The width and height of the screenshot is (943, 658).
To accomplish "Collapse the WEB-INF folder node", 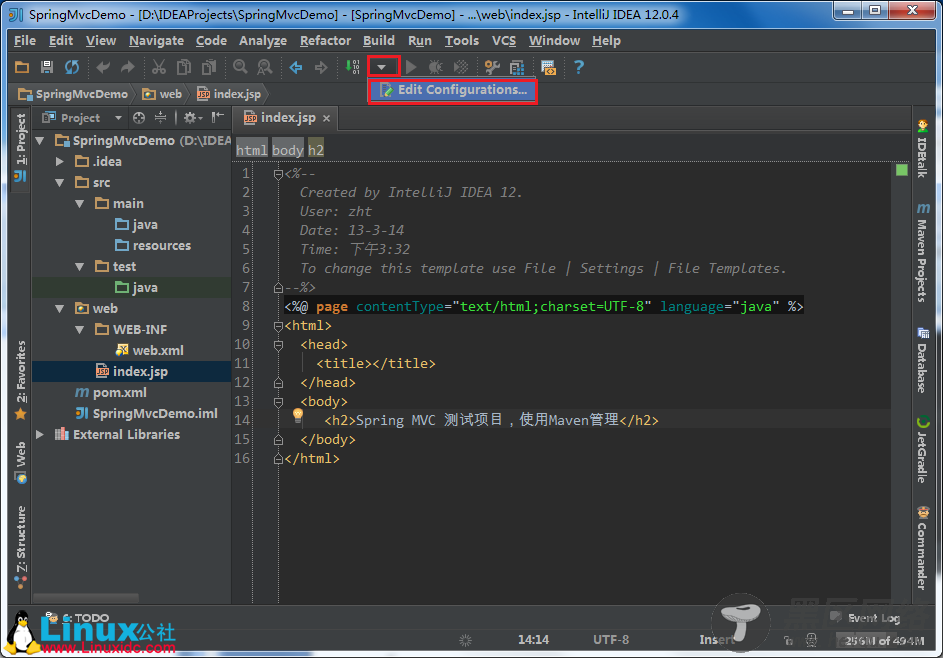I will (79, 330).
